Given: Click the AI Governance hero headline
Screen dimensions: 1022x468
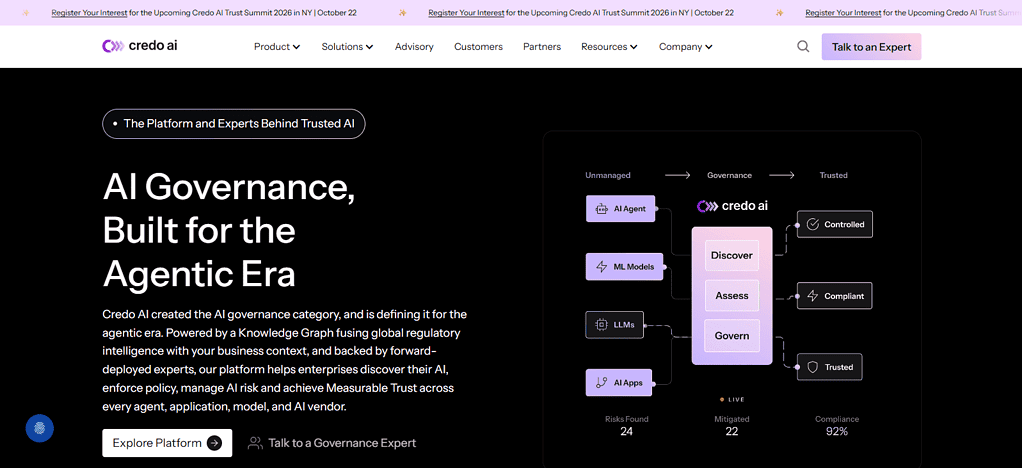Looking at the screenshot, I should (x=229, y=230).
